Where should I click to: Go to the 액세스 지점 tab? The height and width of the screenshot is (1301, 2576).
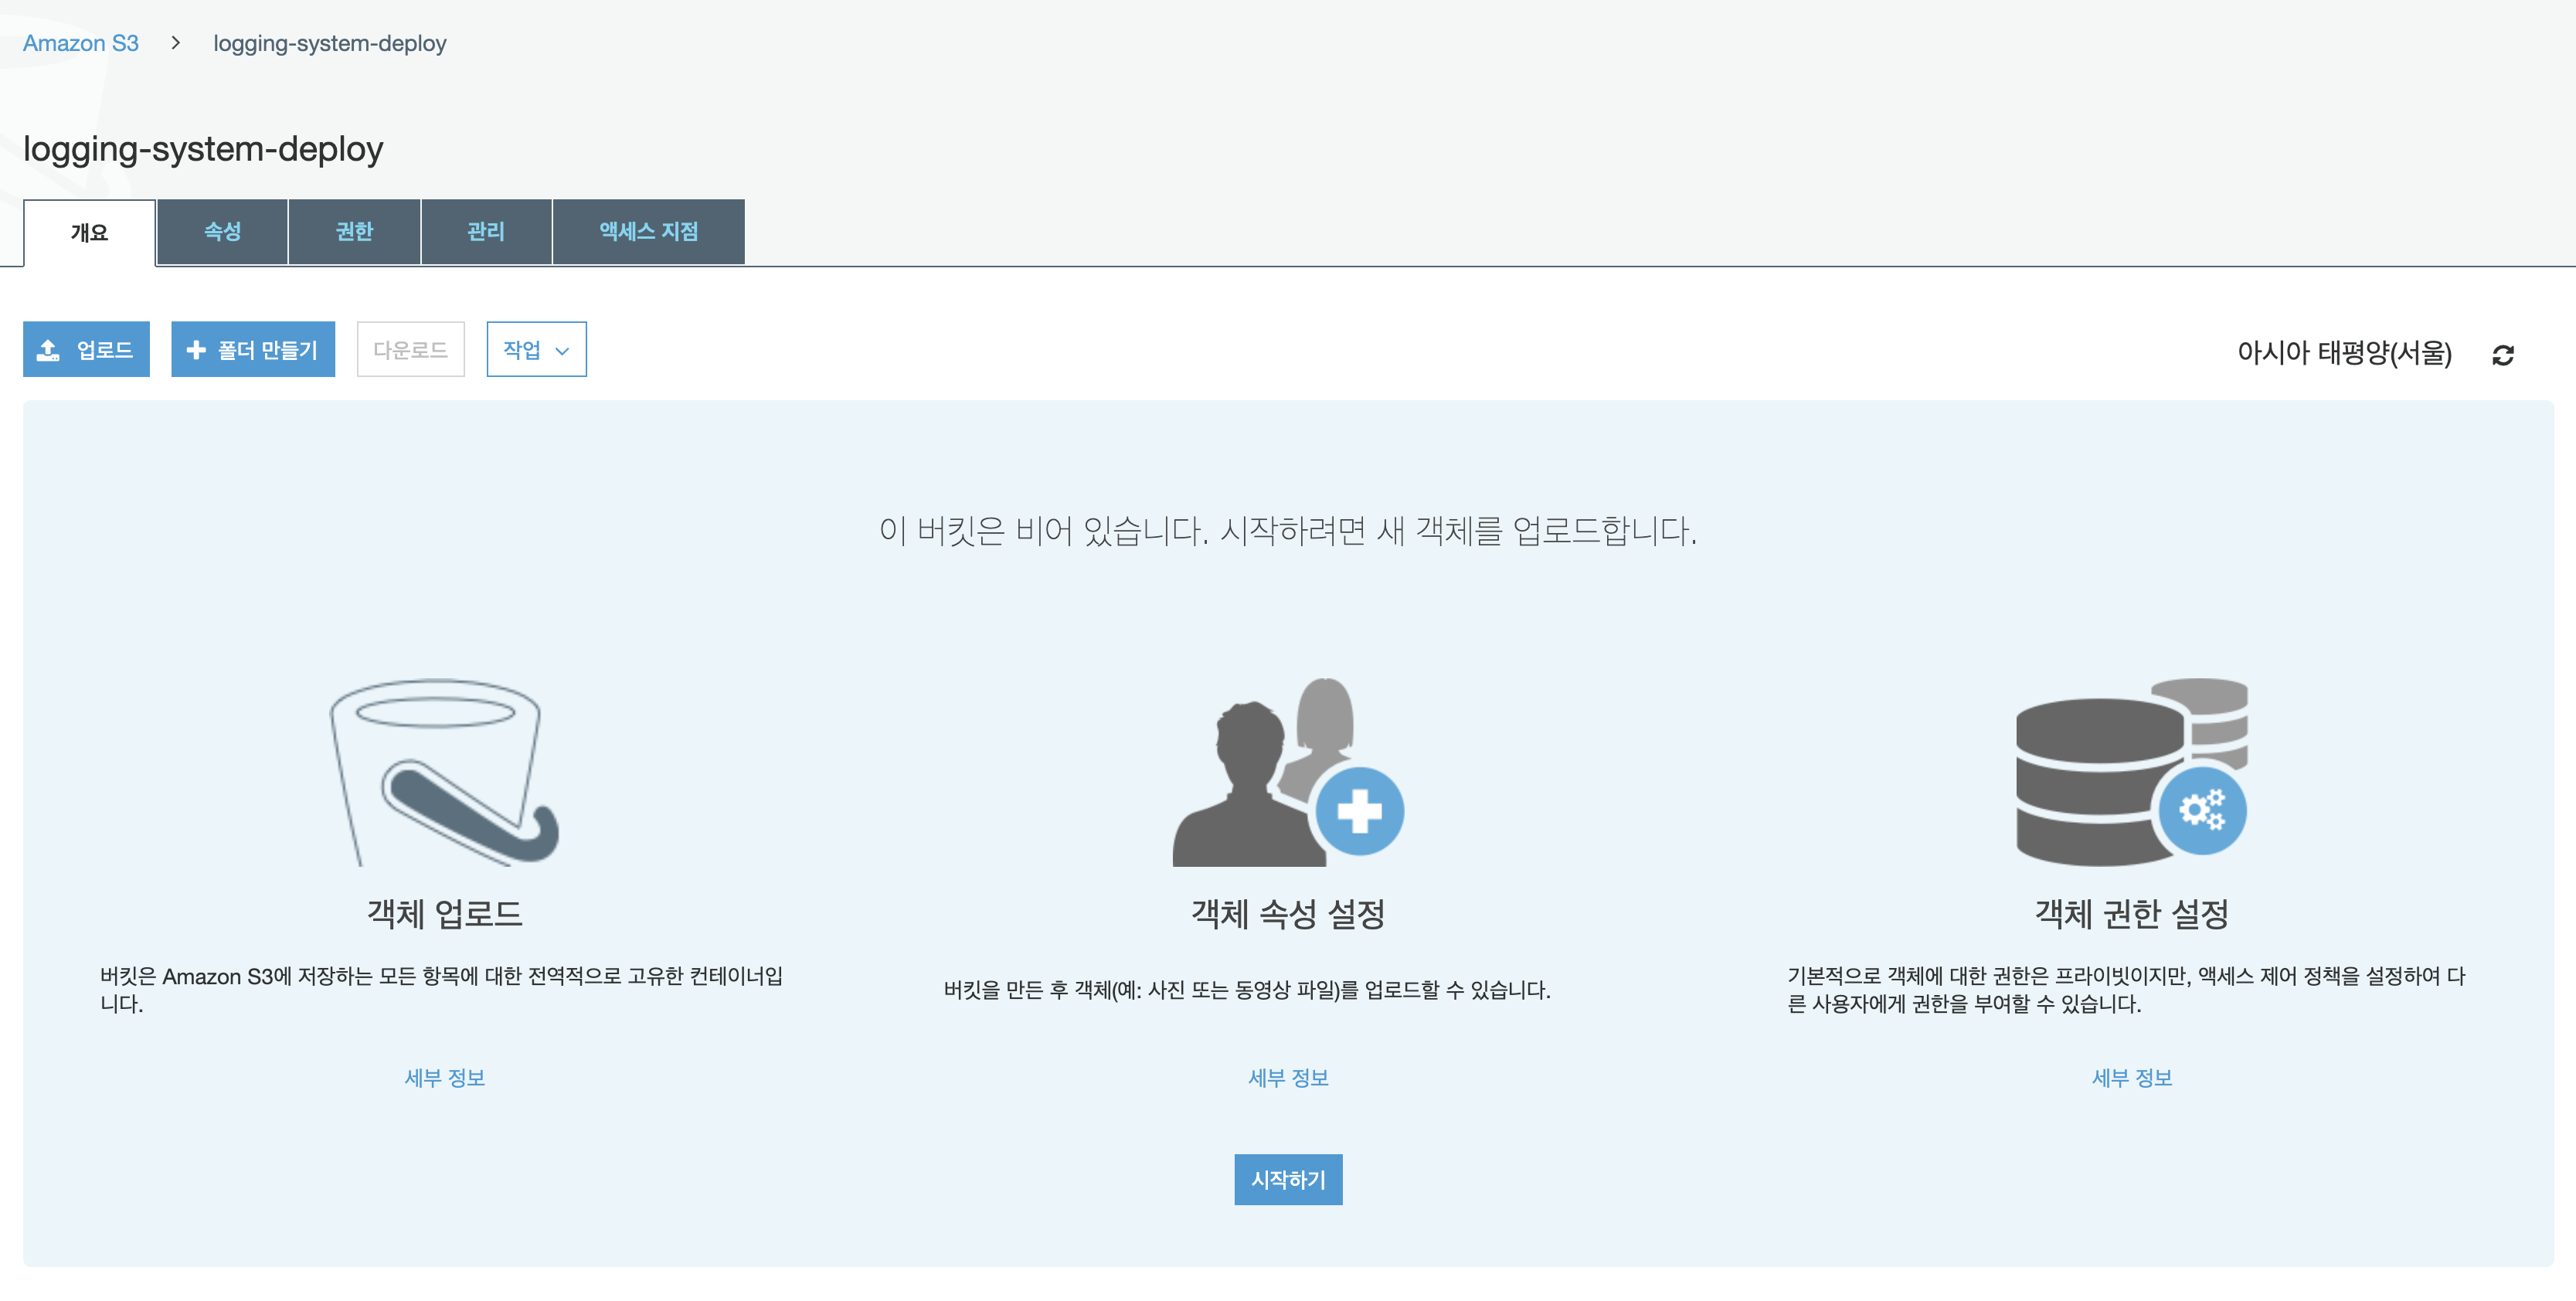(648, 232)
